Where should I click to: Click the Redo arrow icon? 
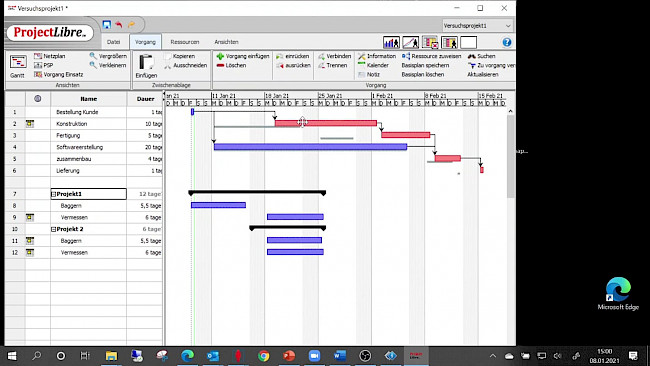pyautogui.click(x=131, y=24)
